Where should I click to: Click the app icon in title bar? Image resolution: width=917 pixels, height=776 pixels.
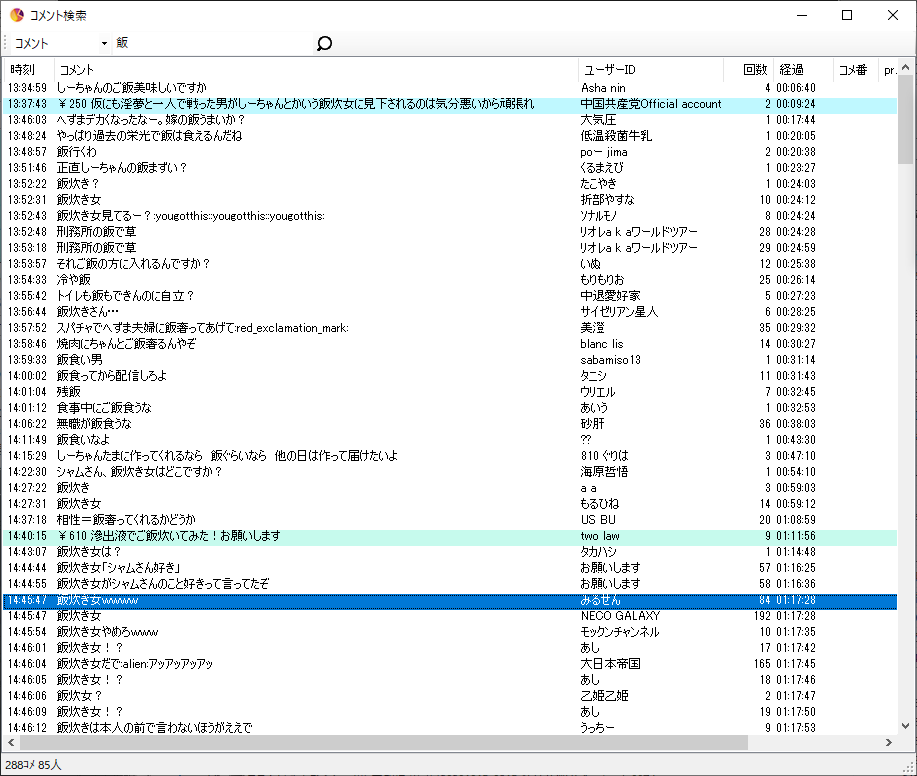click(17, 15)
